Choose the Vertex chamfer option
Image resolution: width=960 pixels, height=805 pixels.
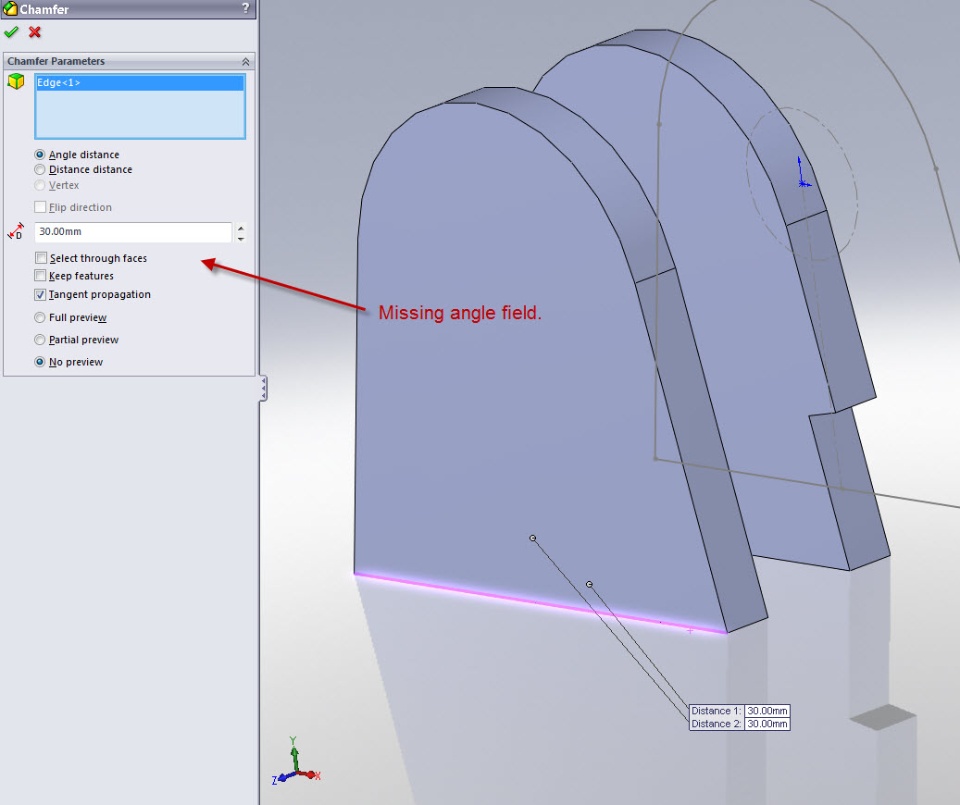tap(40, 185)
